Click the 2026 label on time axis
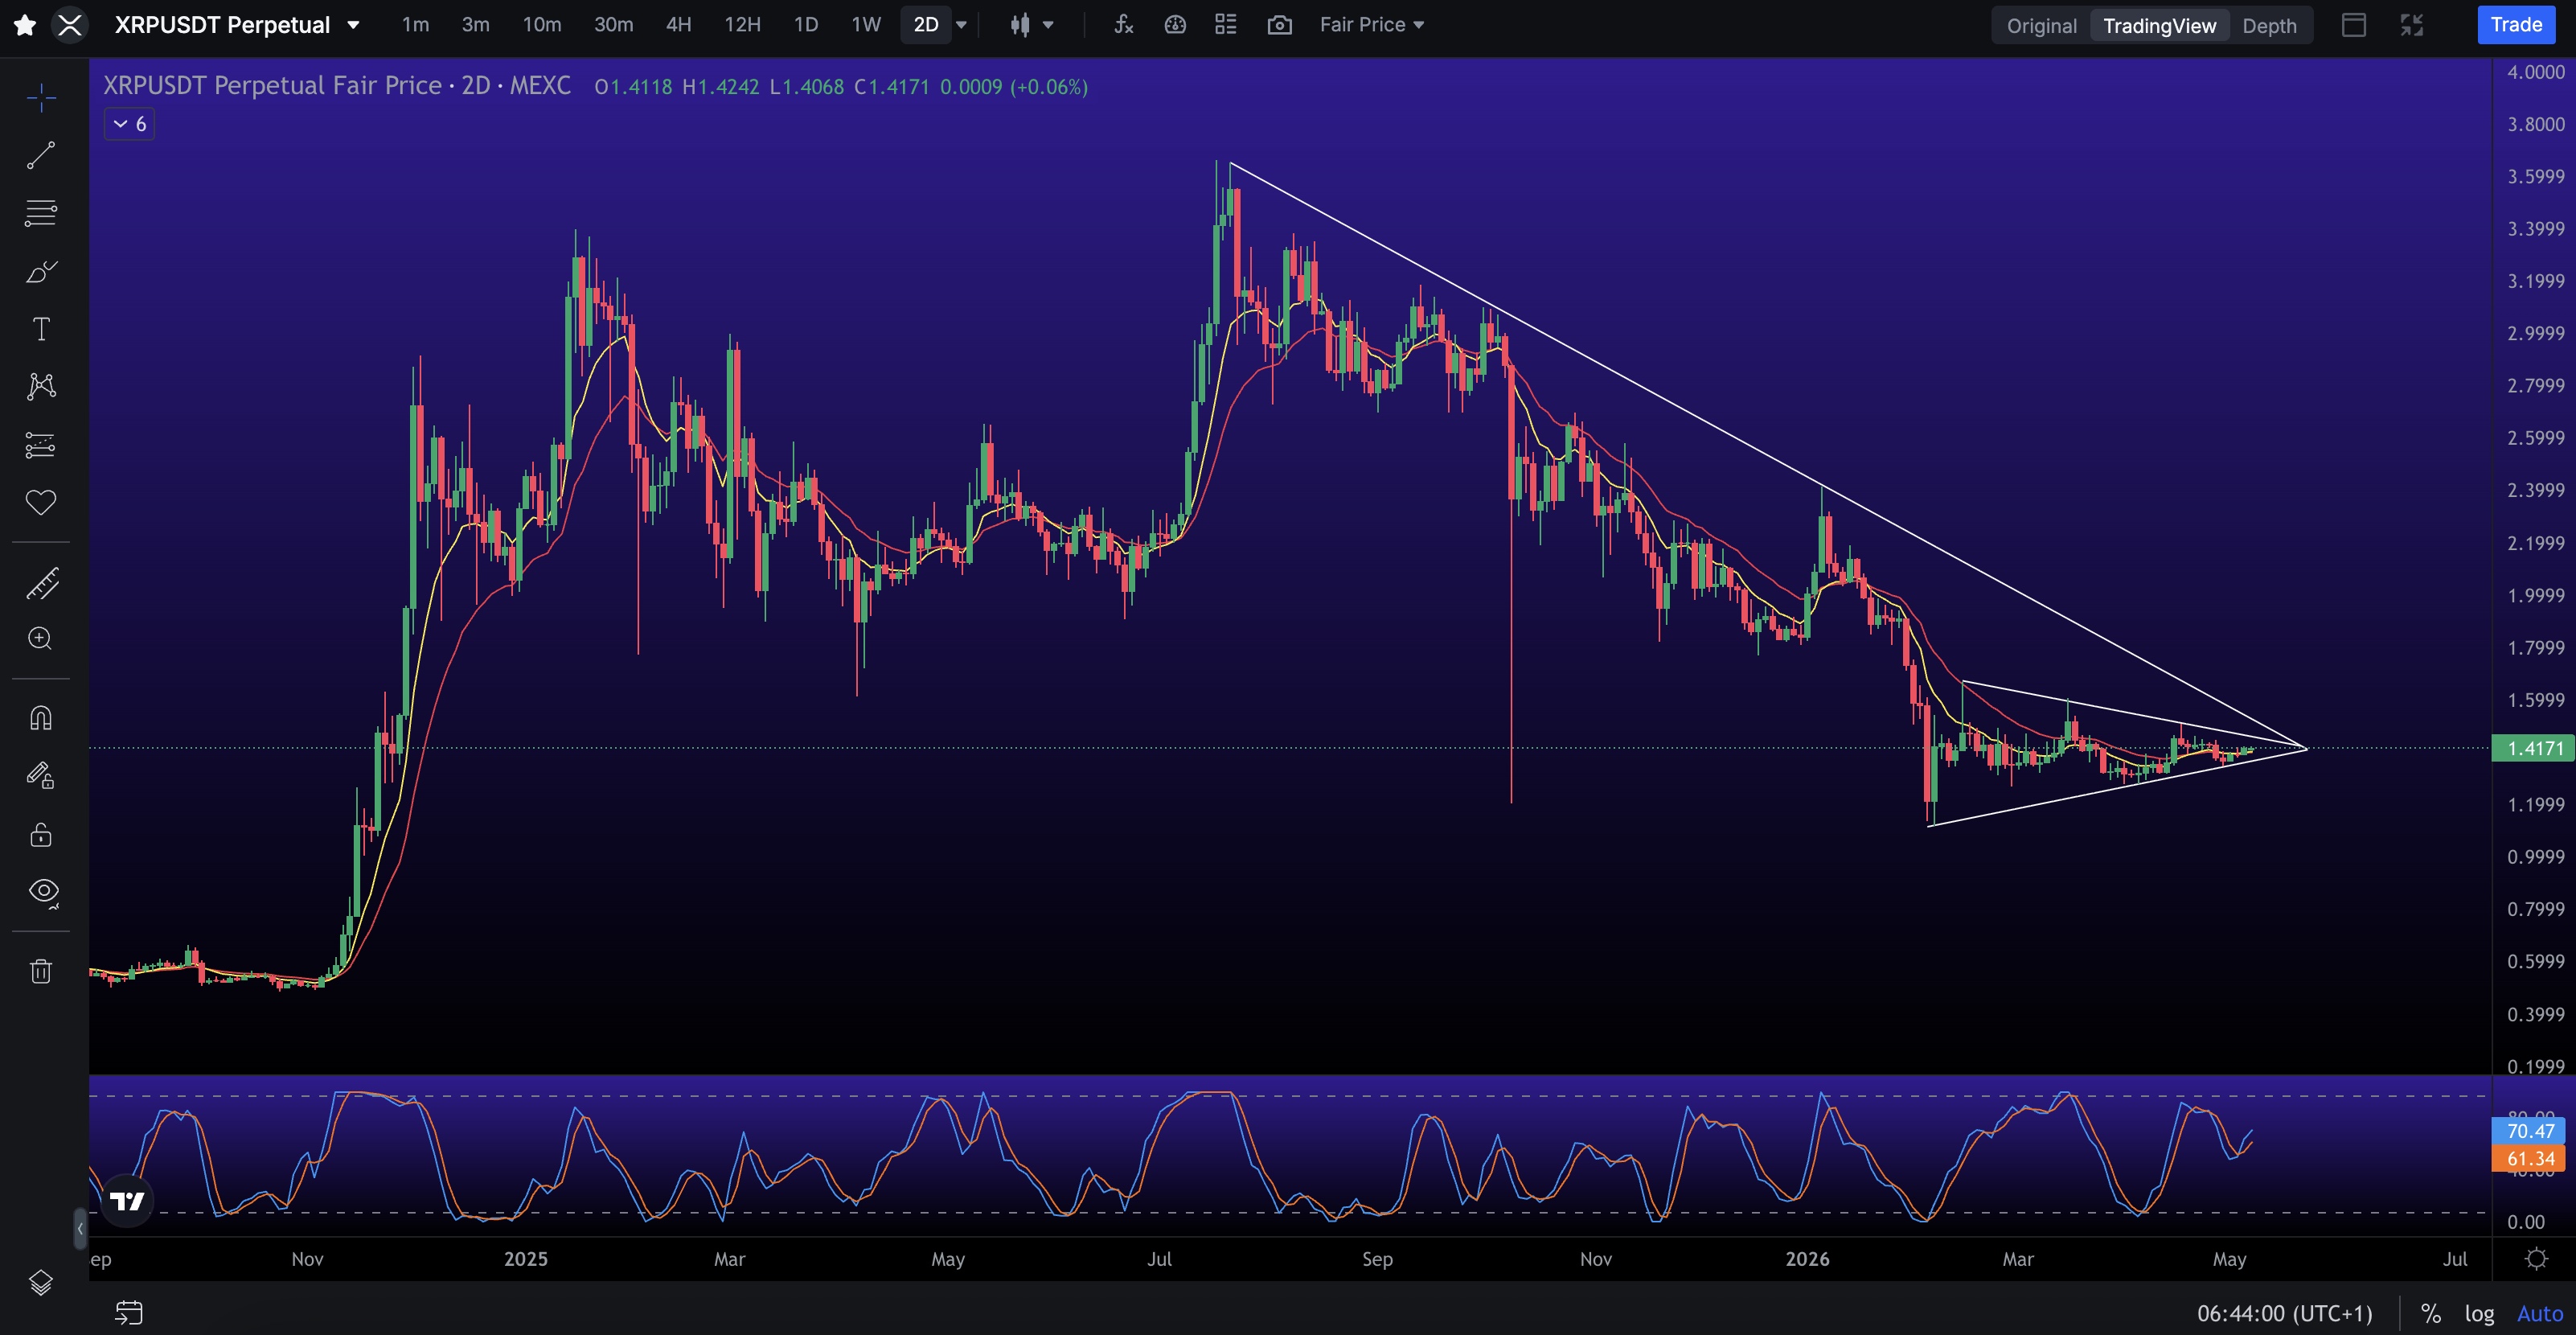 click(x=1807, y=1259)
